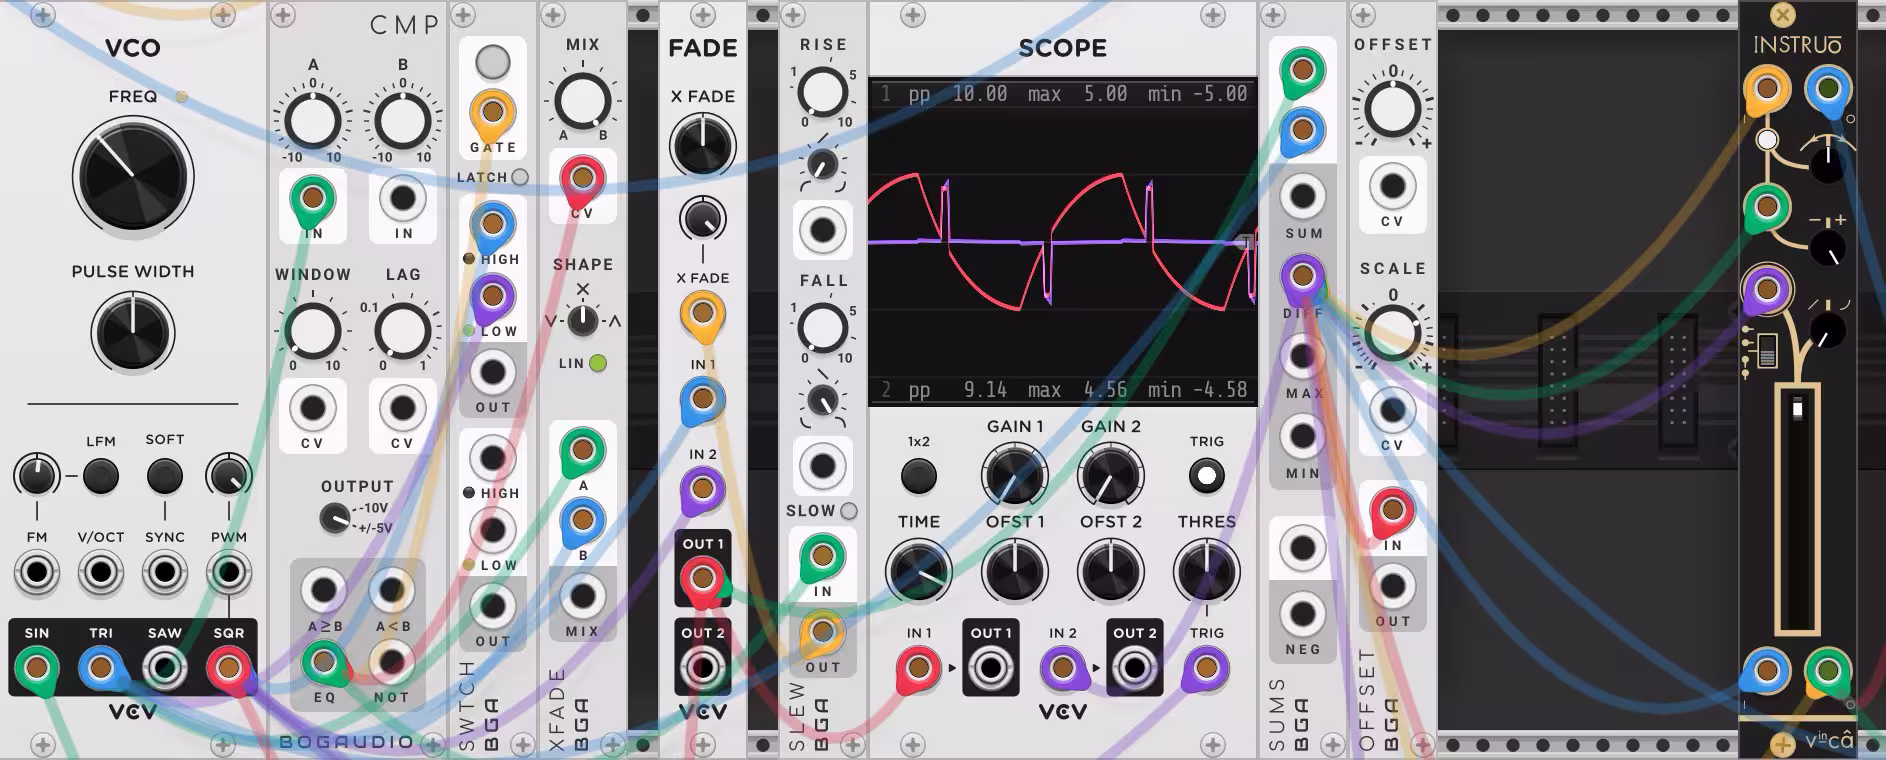Toggle the SLEW SLOW button

tap(849, 511)
